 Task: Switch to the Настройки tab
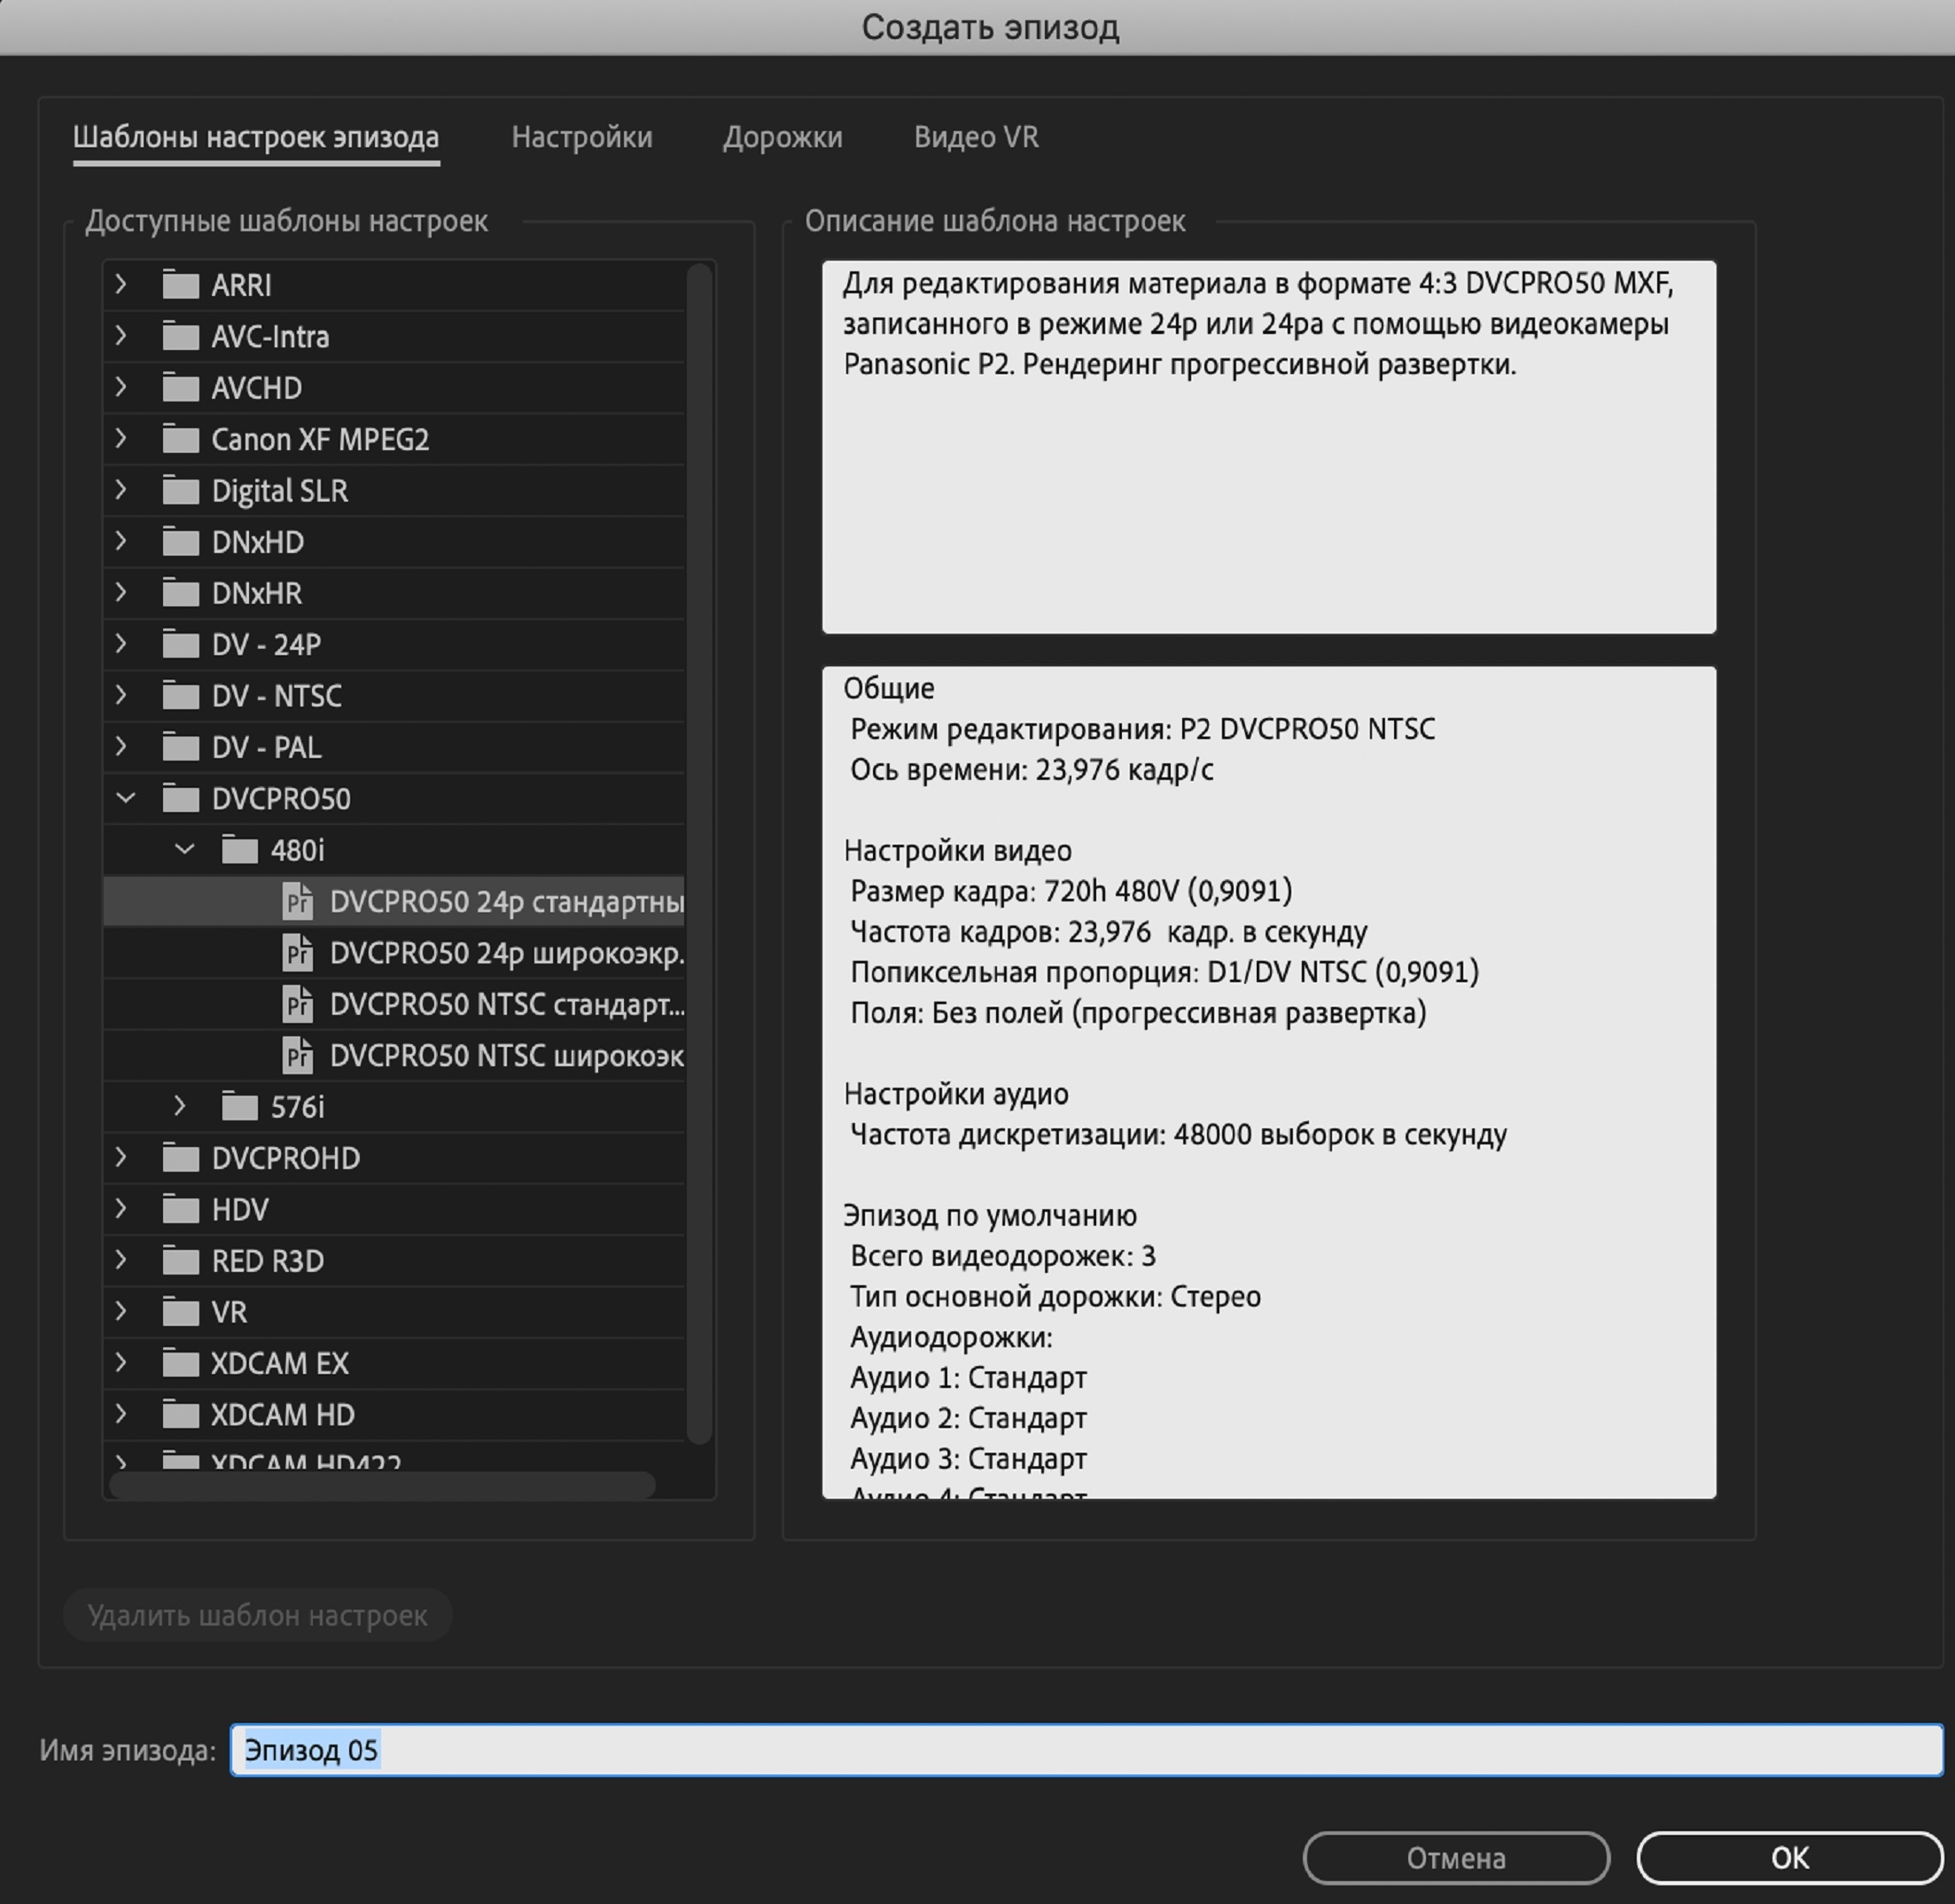pos(582,137)
